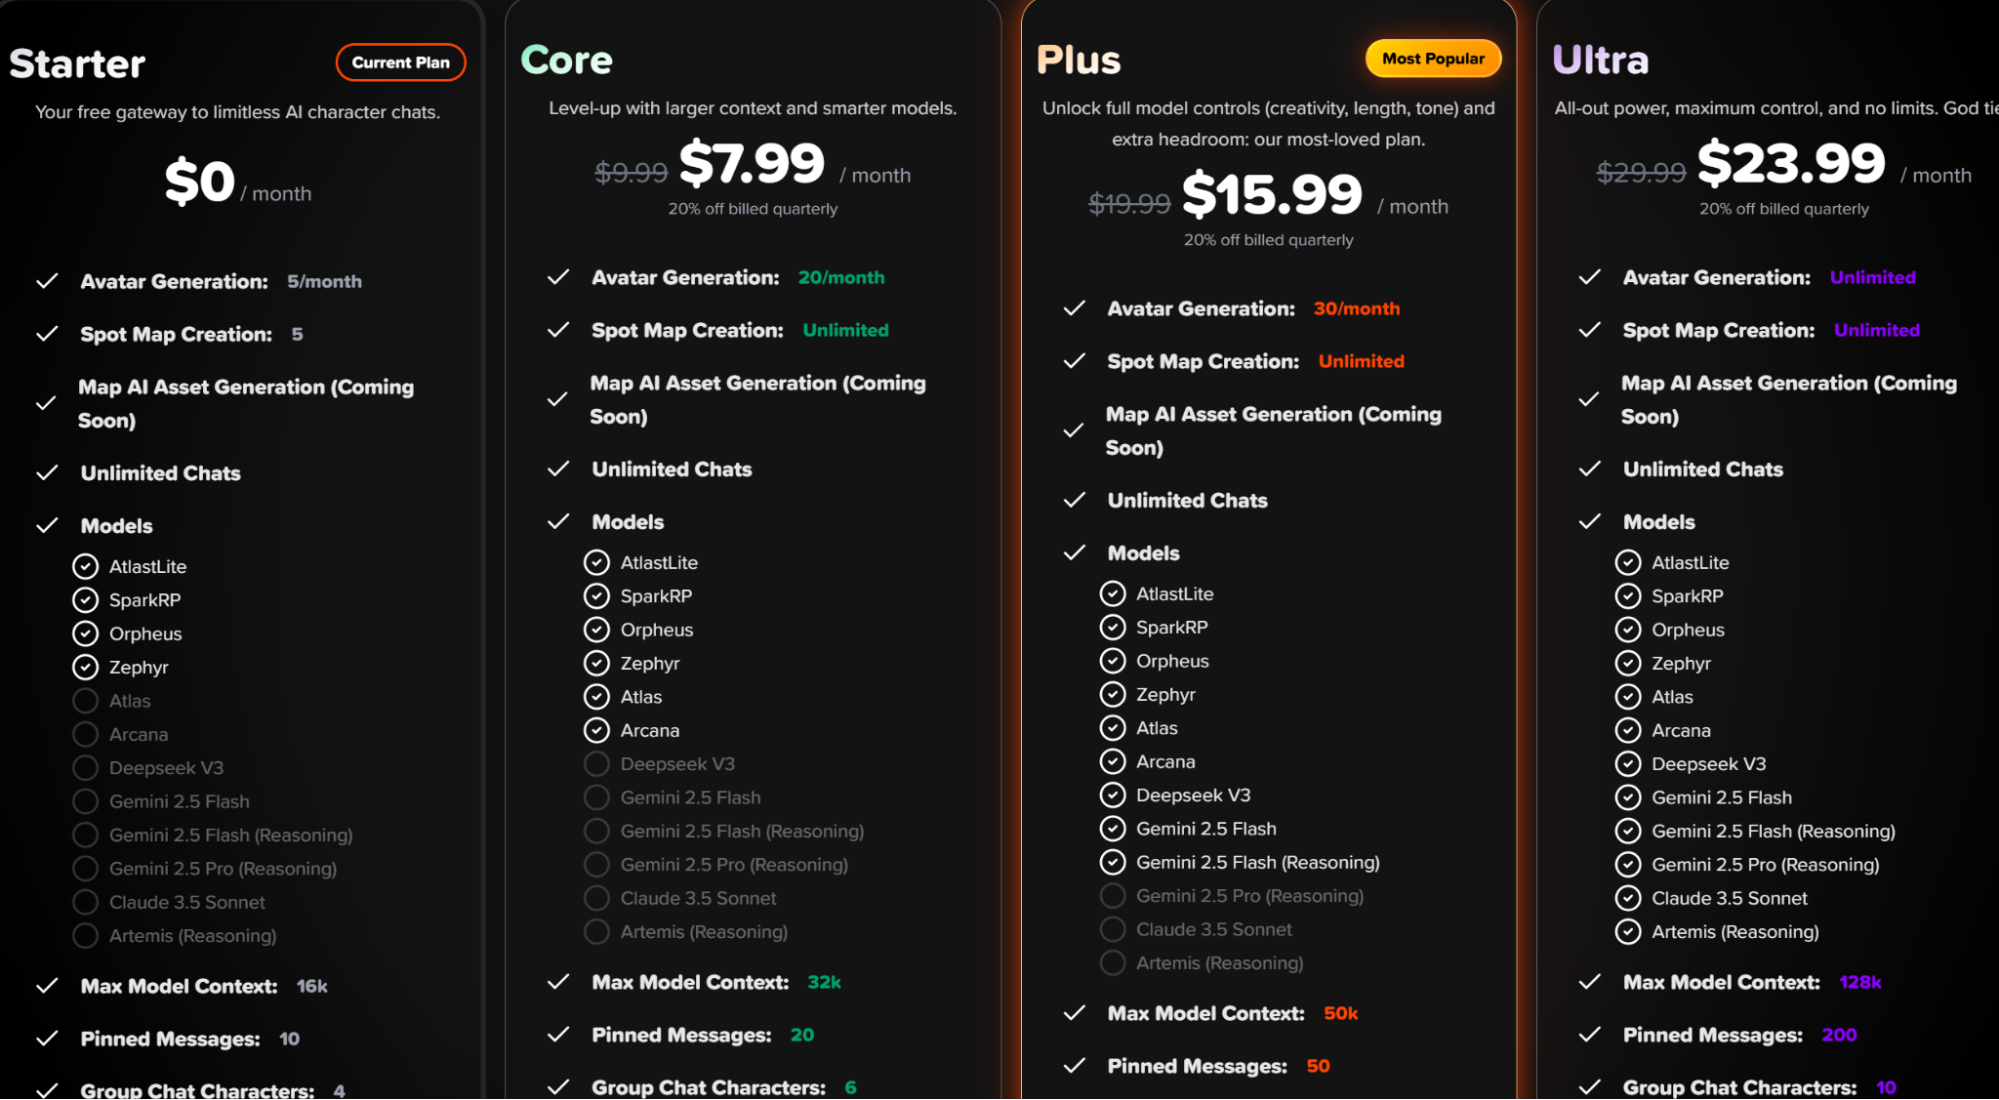The height and width of the screenshot is (1100, 1999).
Task: Click the Core plan title
Action: 566,60
